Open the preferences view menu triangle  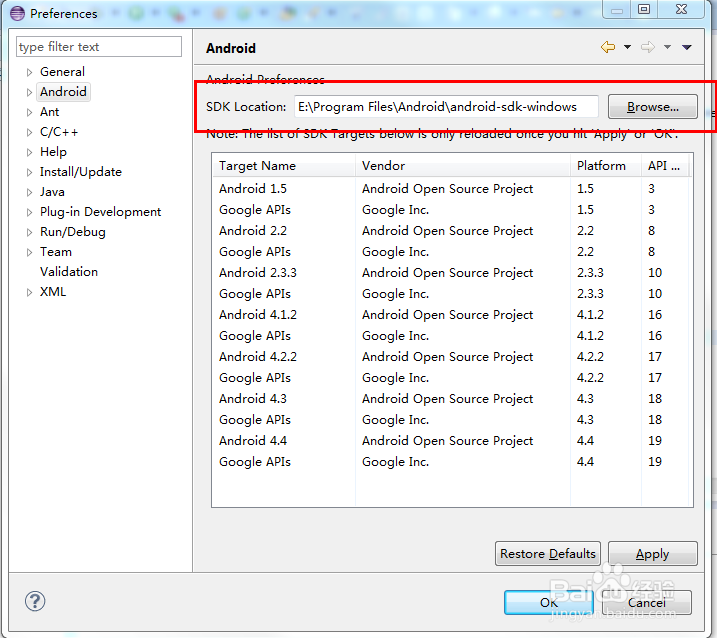click(x=687, y=47)
